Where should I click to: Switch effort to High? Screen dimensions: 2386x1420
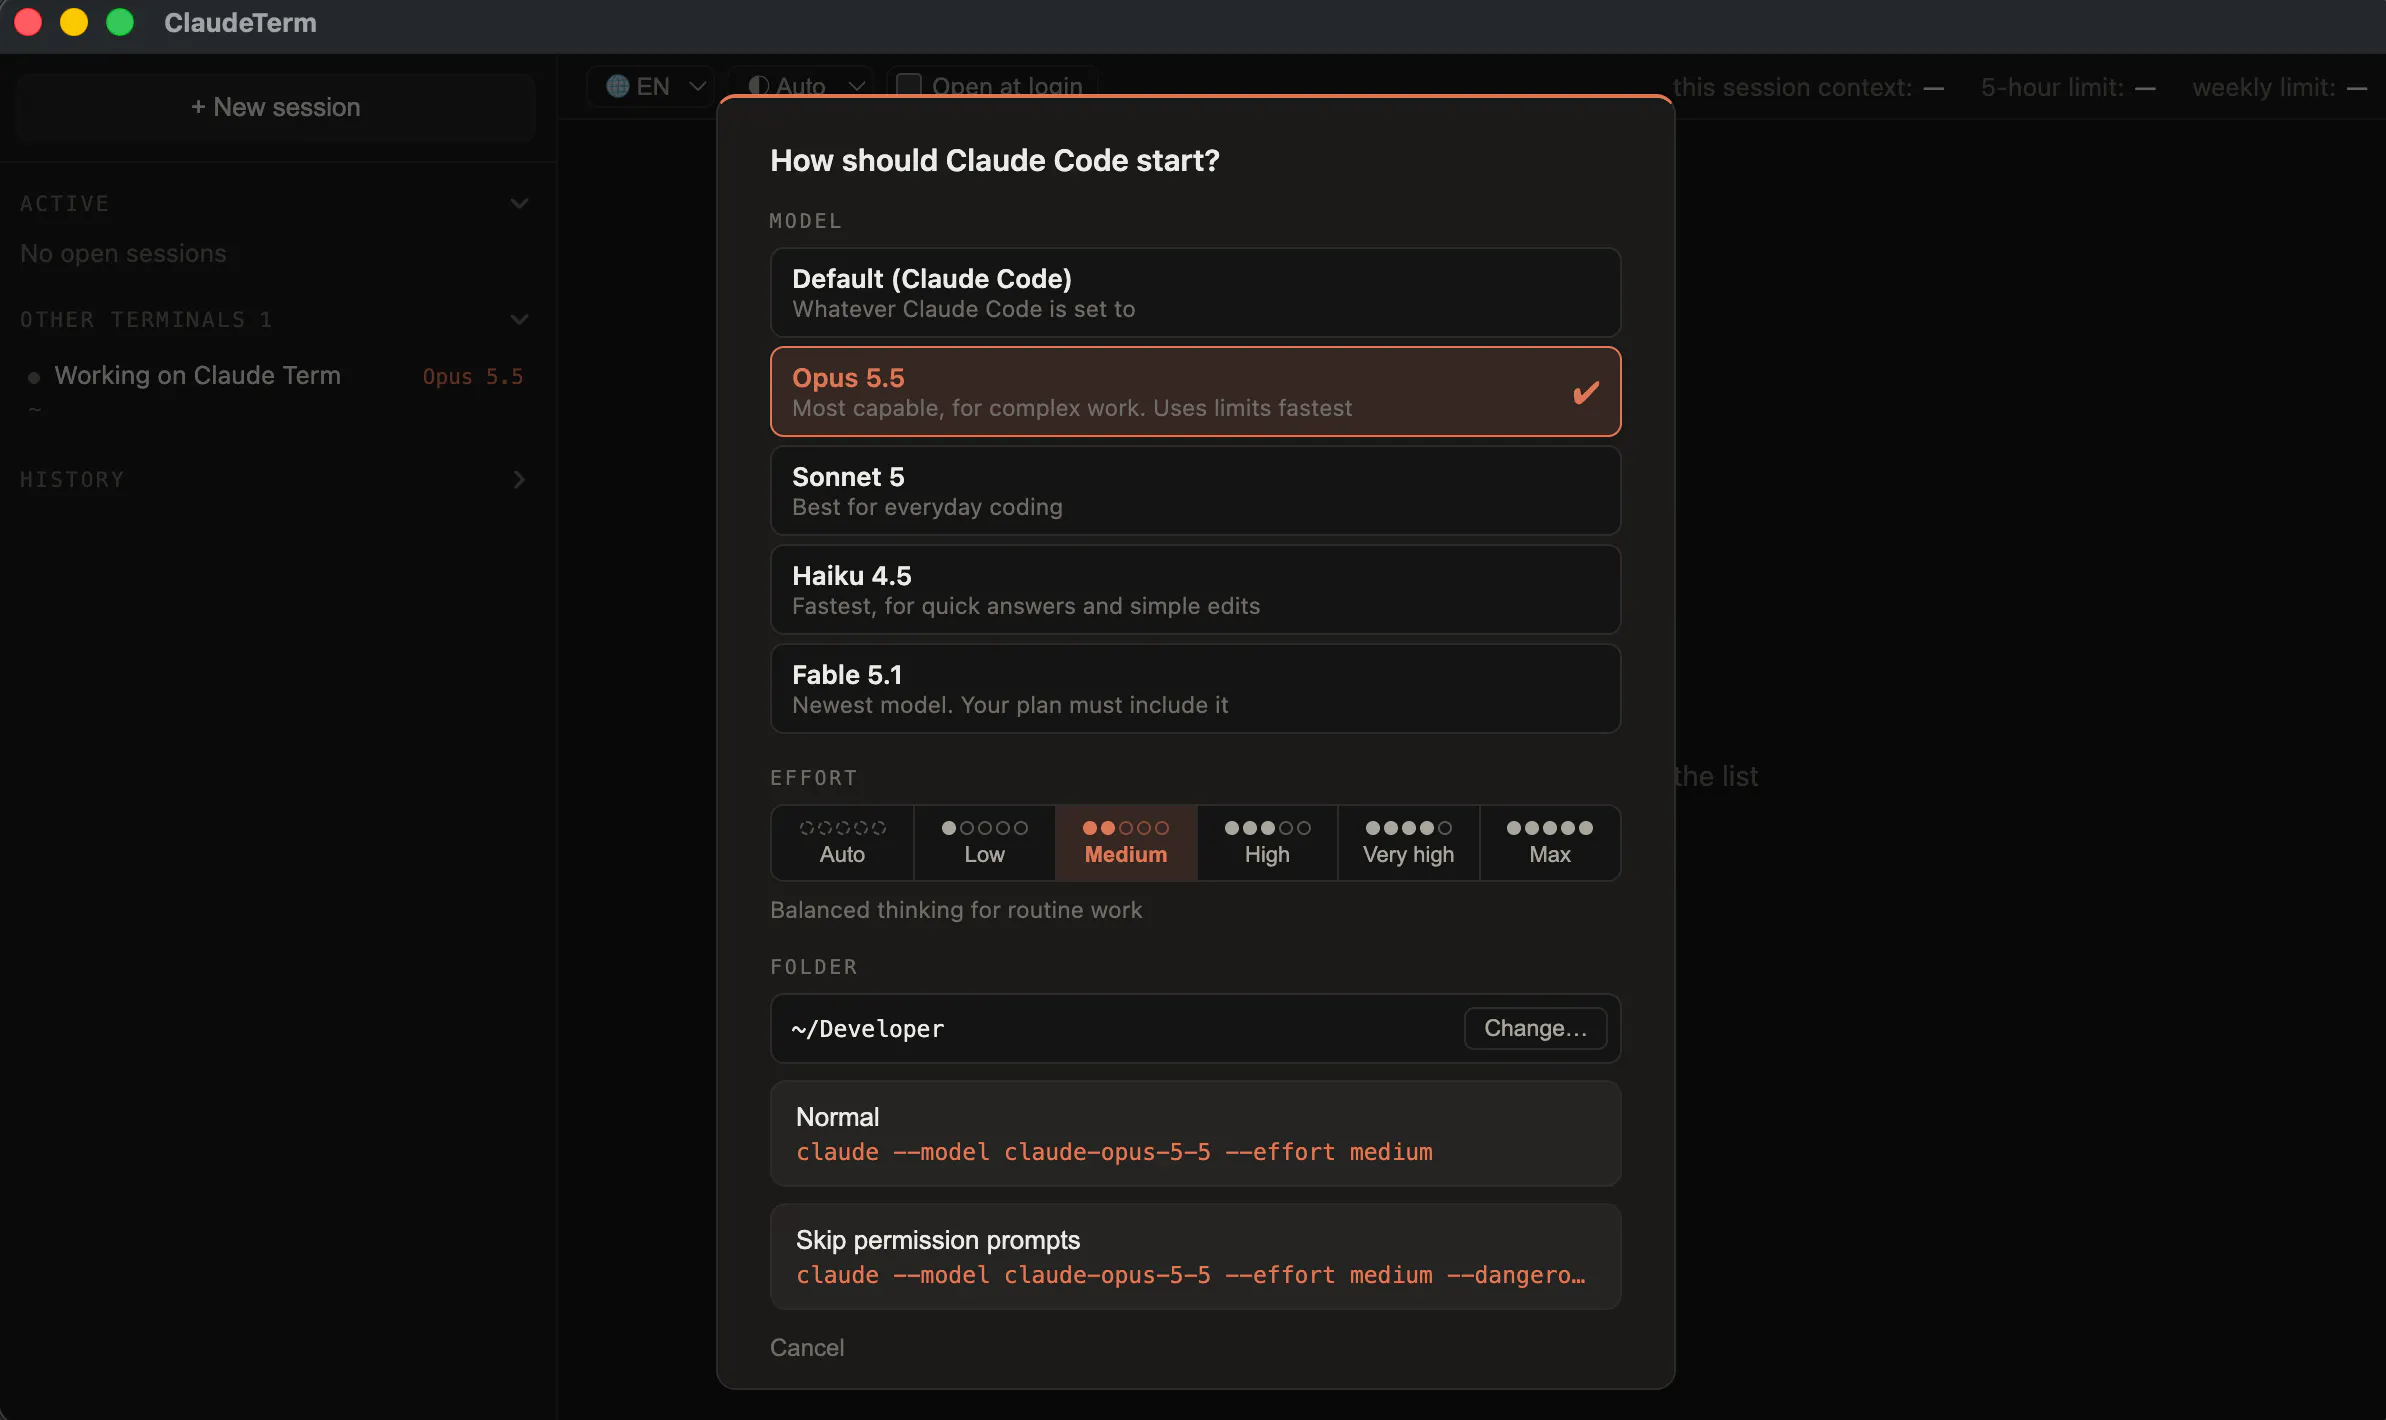click(1267, 843)
